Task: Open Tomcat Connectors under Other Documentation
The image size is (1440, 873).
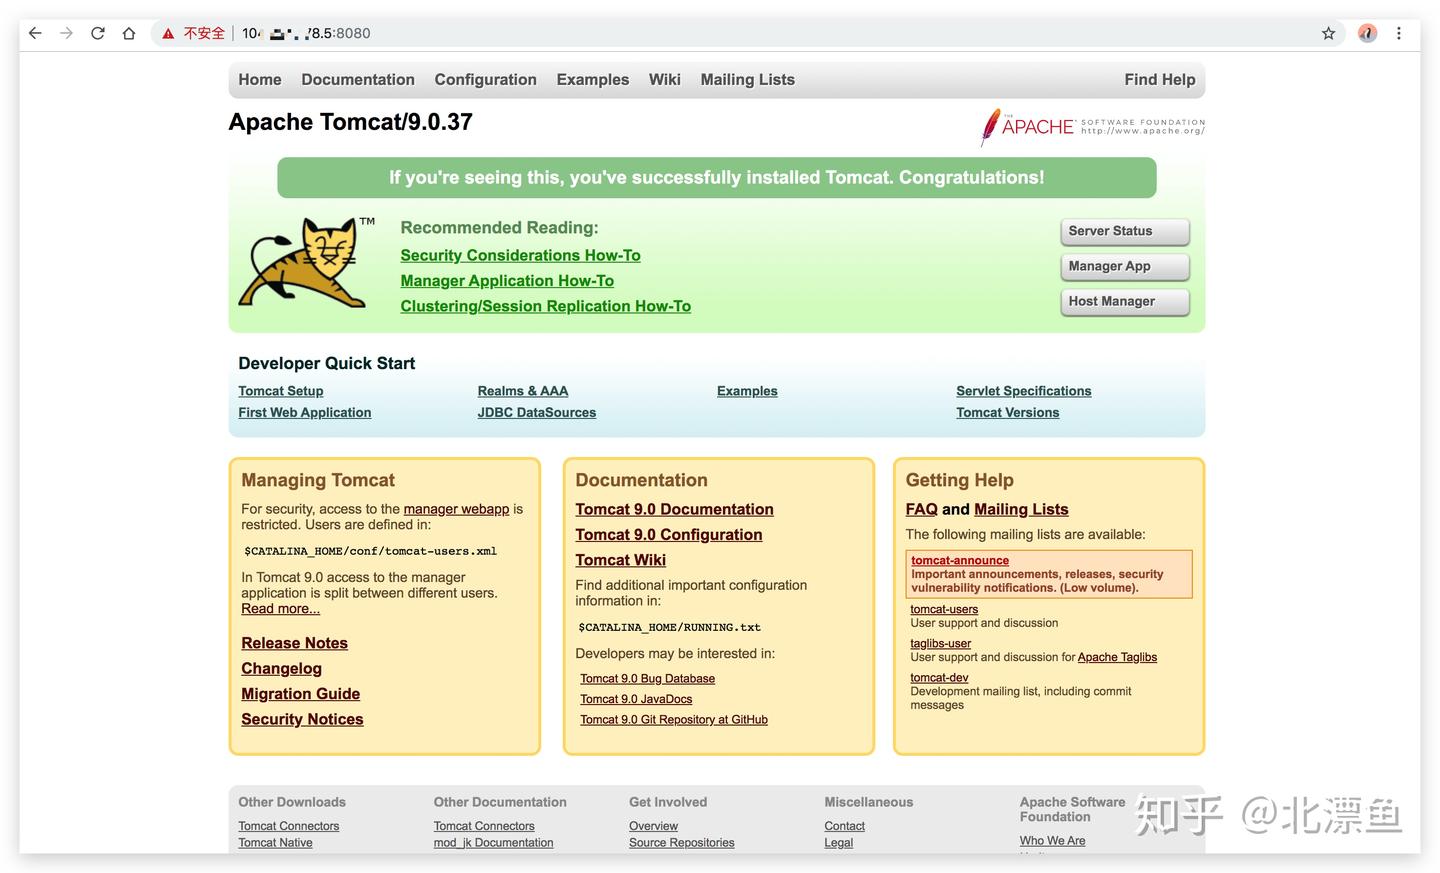Action: pos(484,826)
